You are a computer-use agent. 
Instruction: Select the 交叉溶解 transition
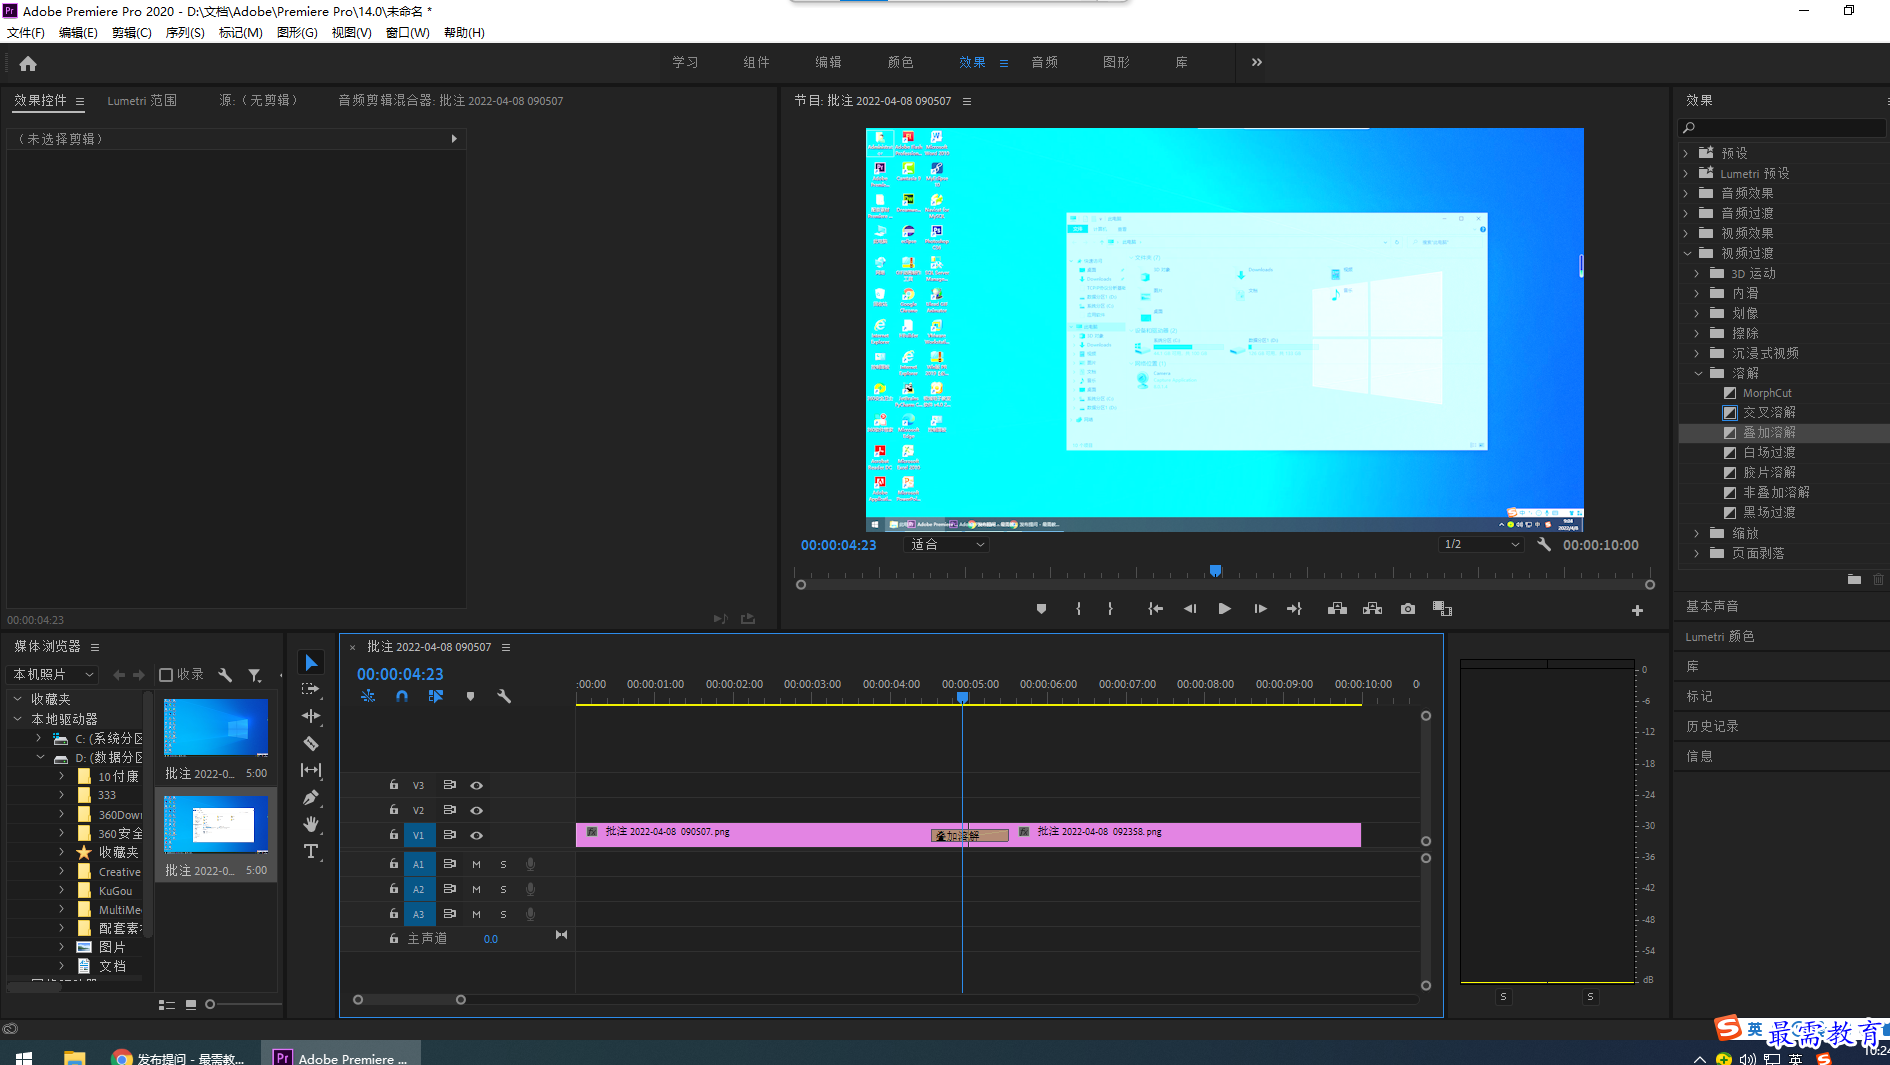(x=1769, y=413)
